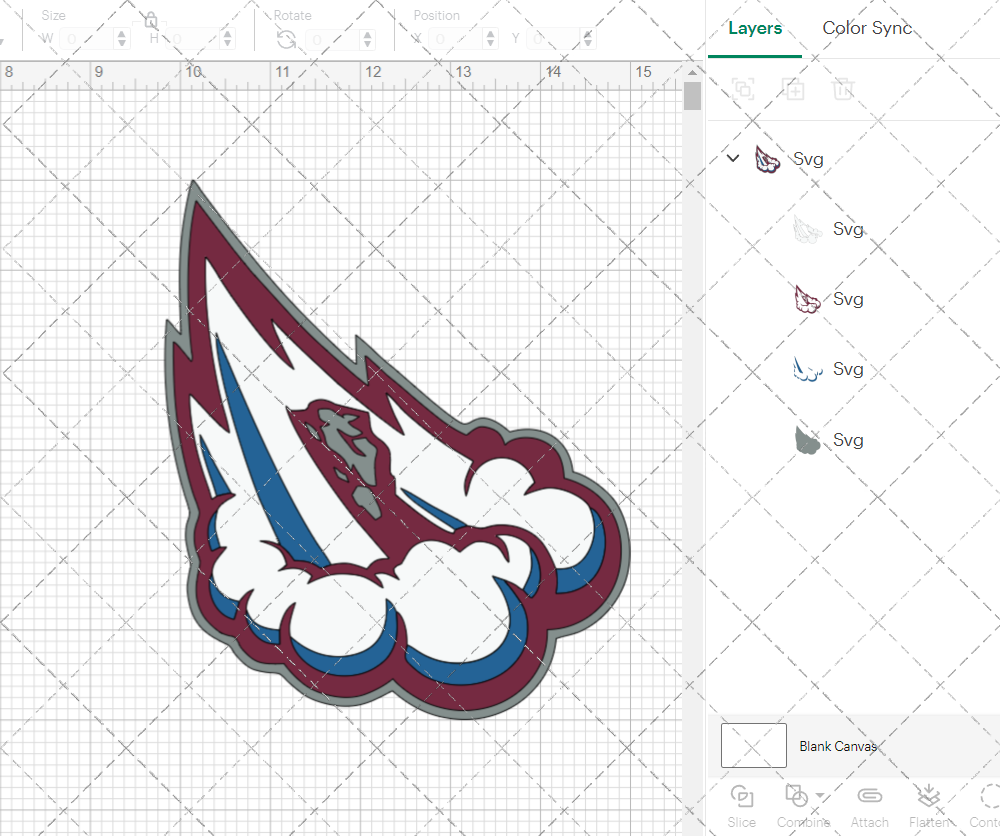This screenshot has width=1000, height=836.
Task: Click the Position X input field
Action: pos(455,39)
